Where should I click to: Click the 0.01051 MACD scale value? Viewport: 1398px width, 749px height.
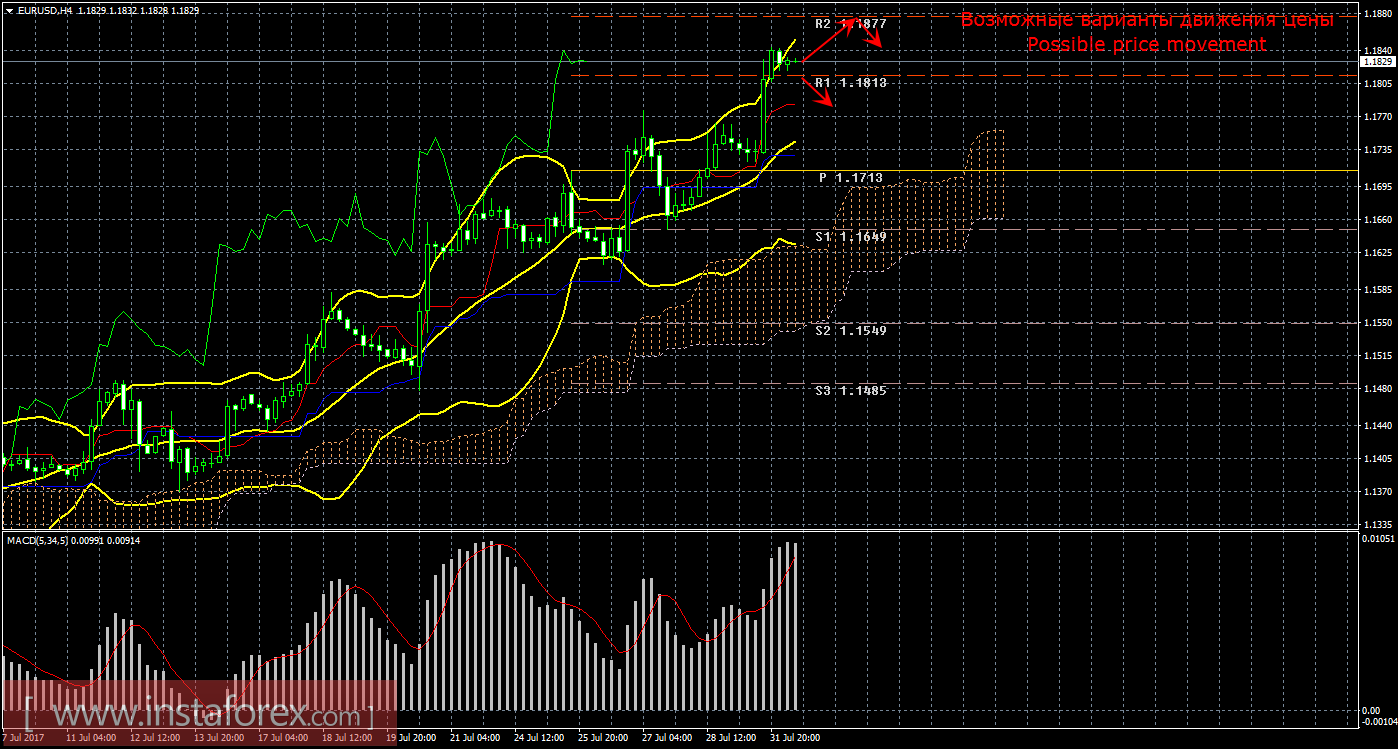coord(1378,540)
